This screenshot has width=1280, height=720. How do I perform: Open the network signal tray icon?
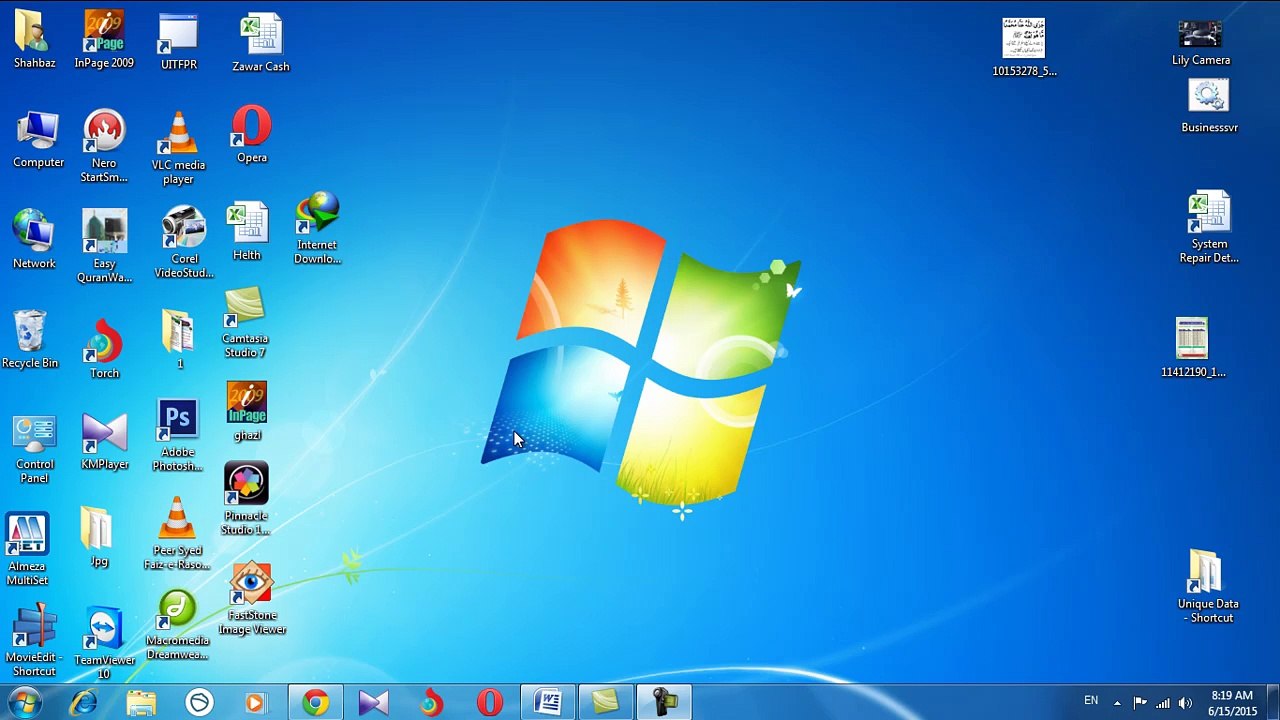pos(1163,703)
